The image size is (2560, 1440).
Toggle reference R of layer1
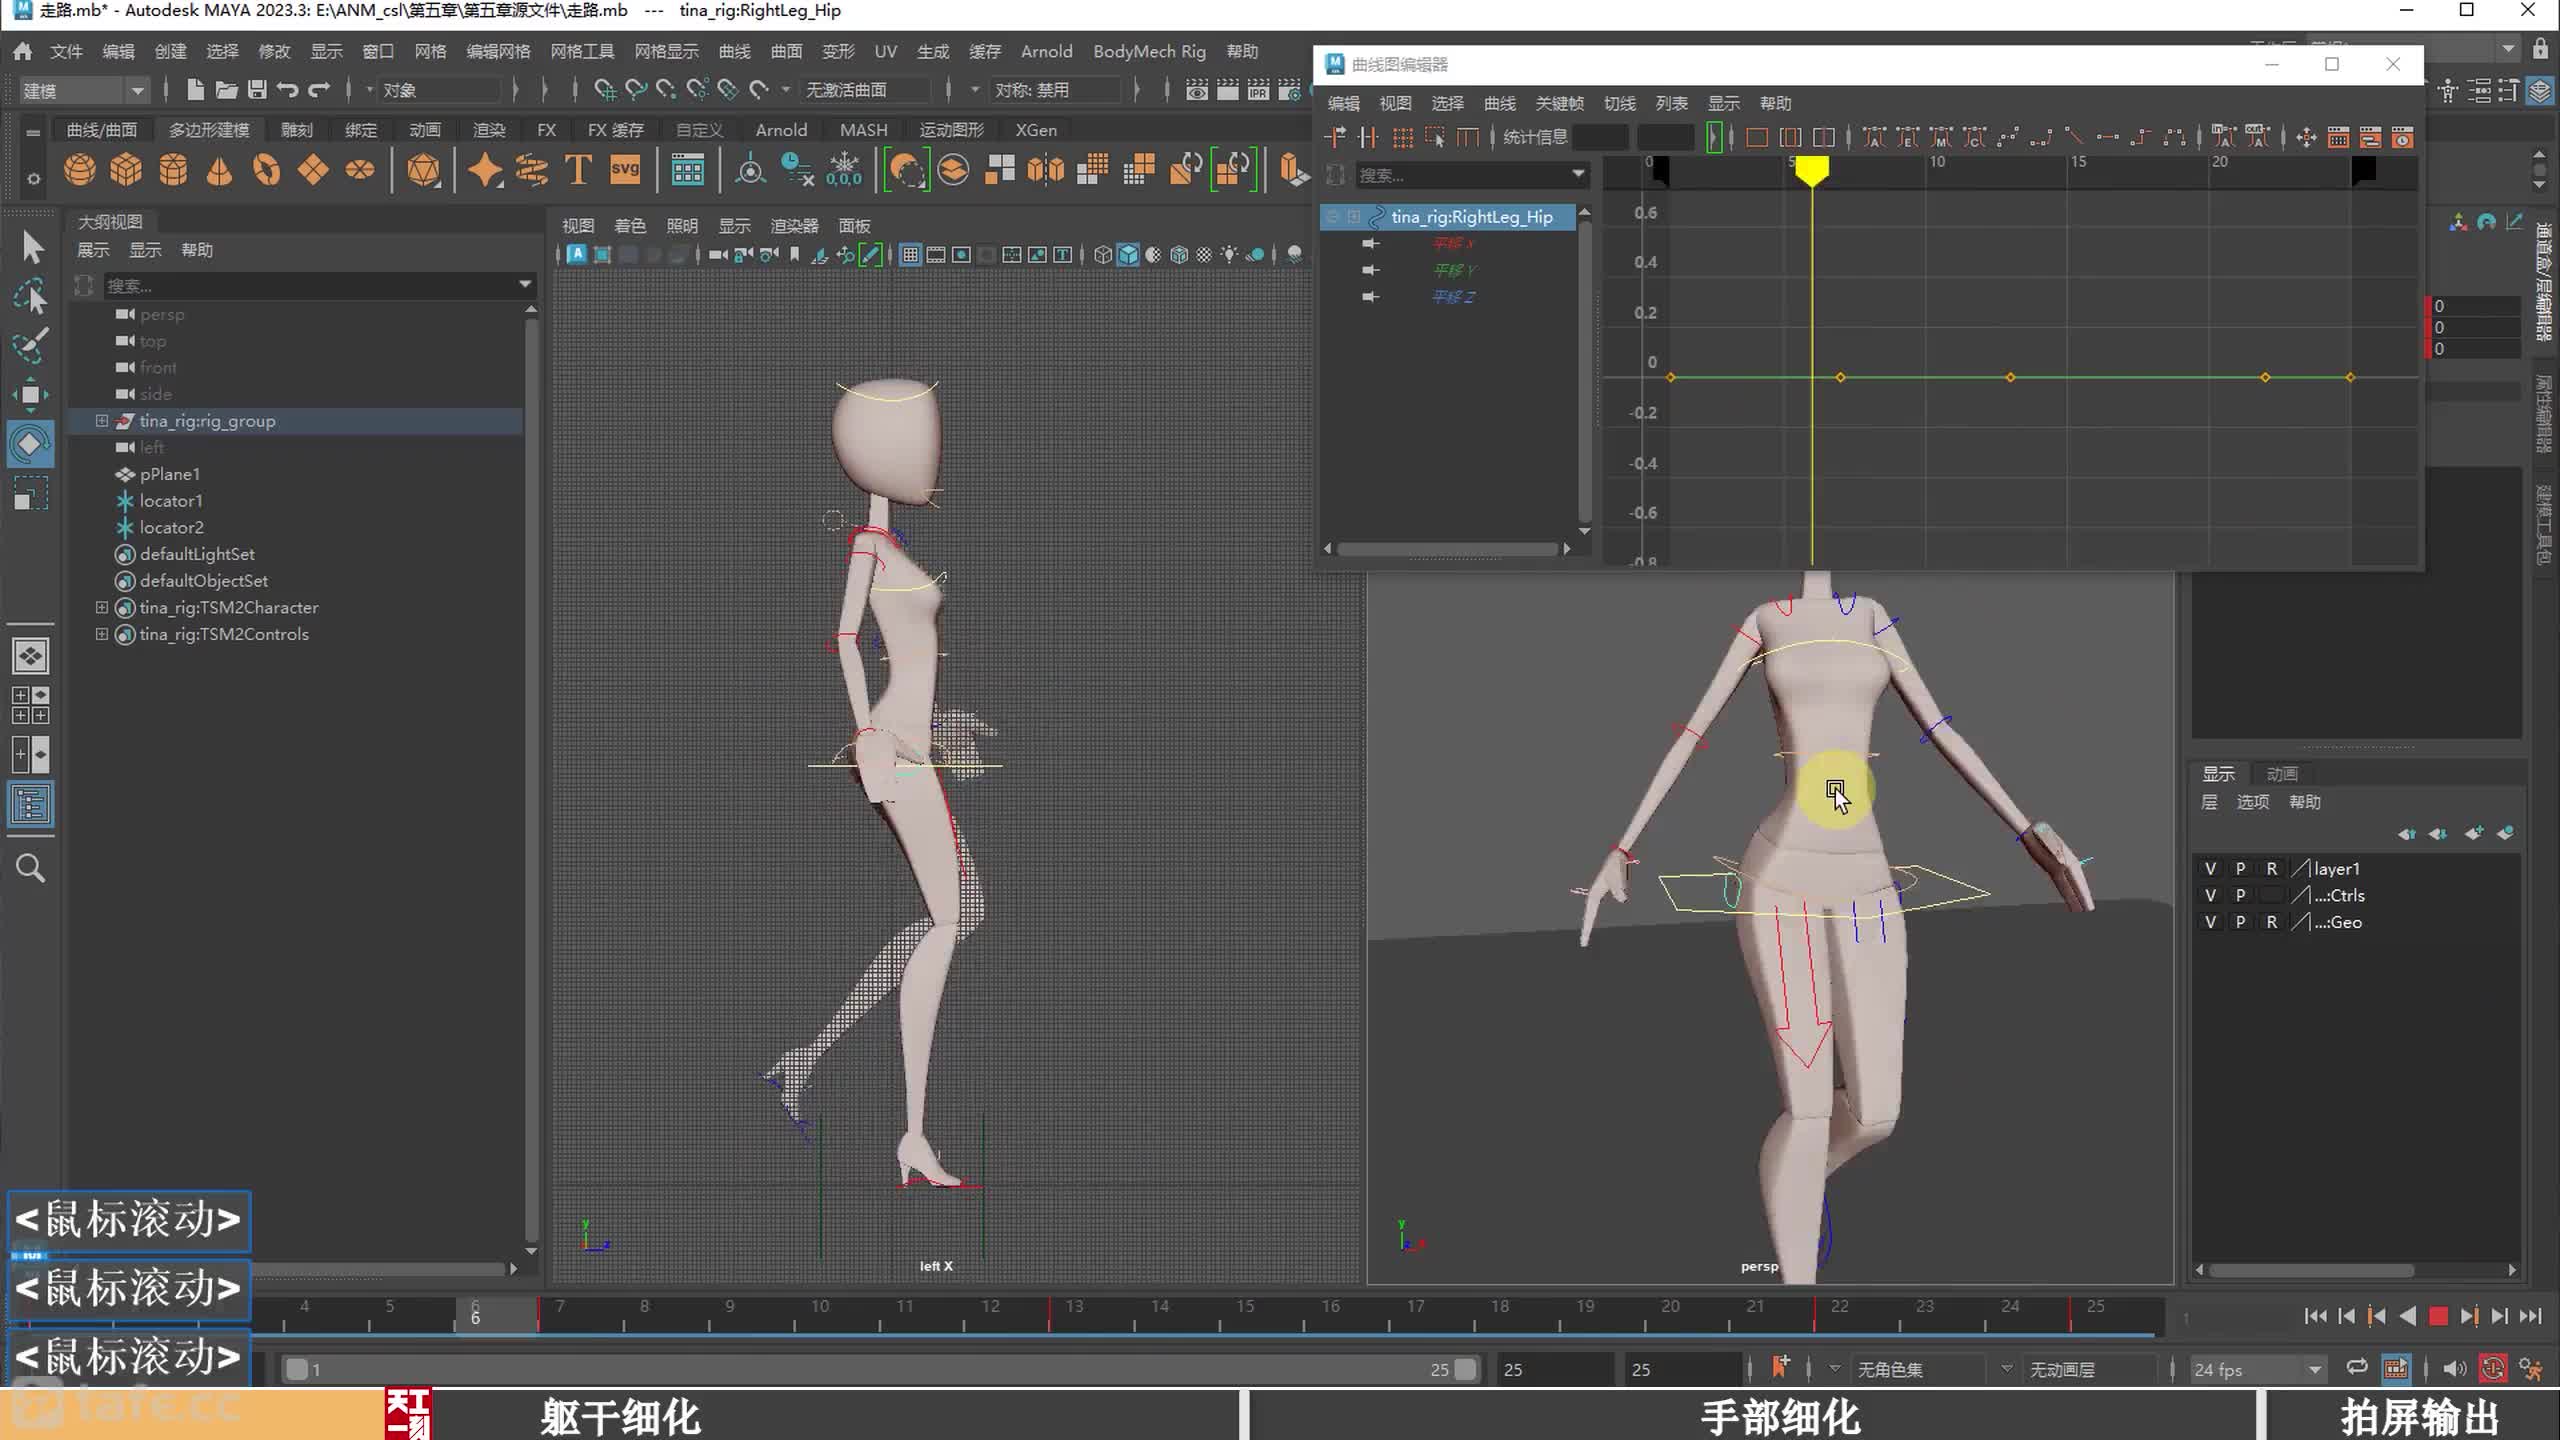click(2272, 869)
